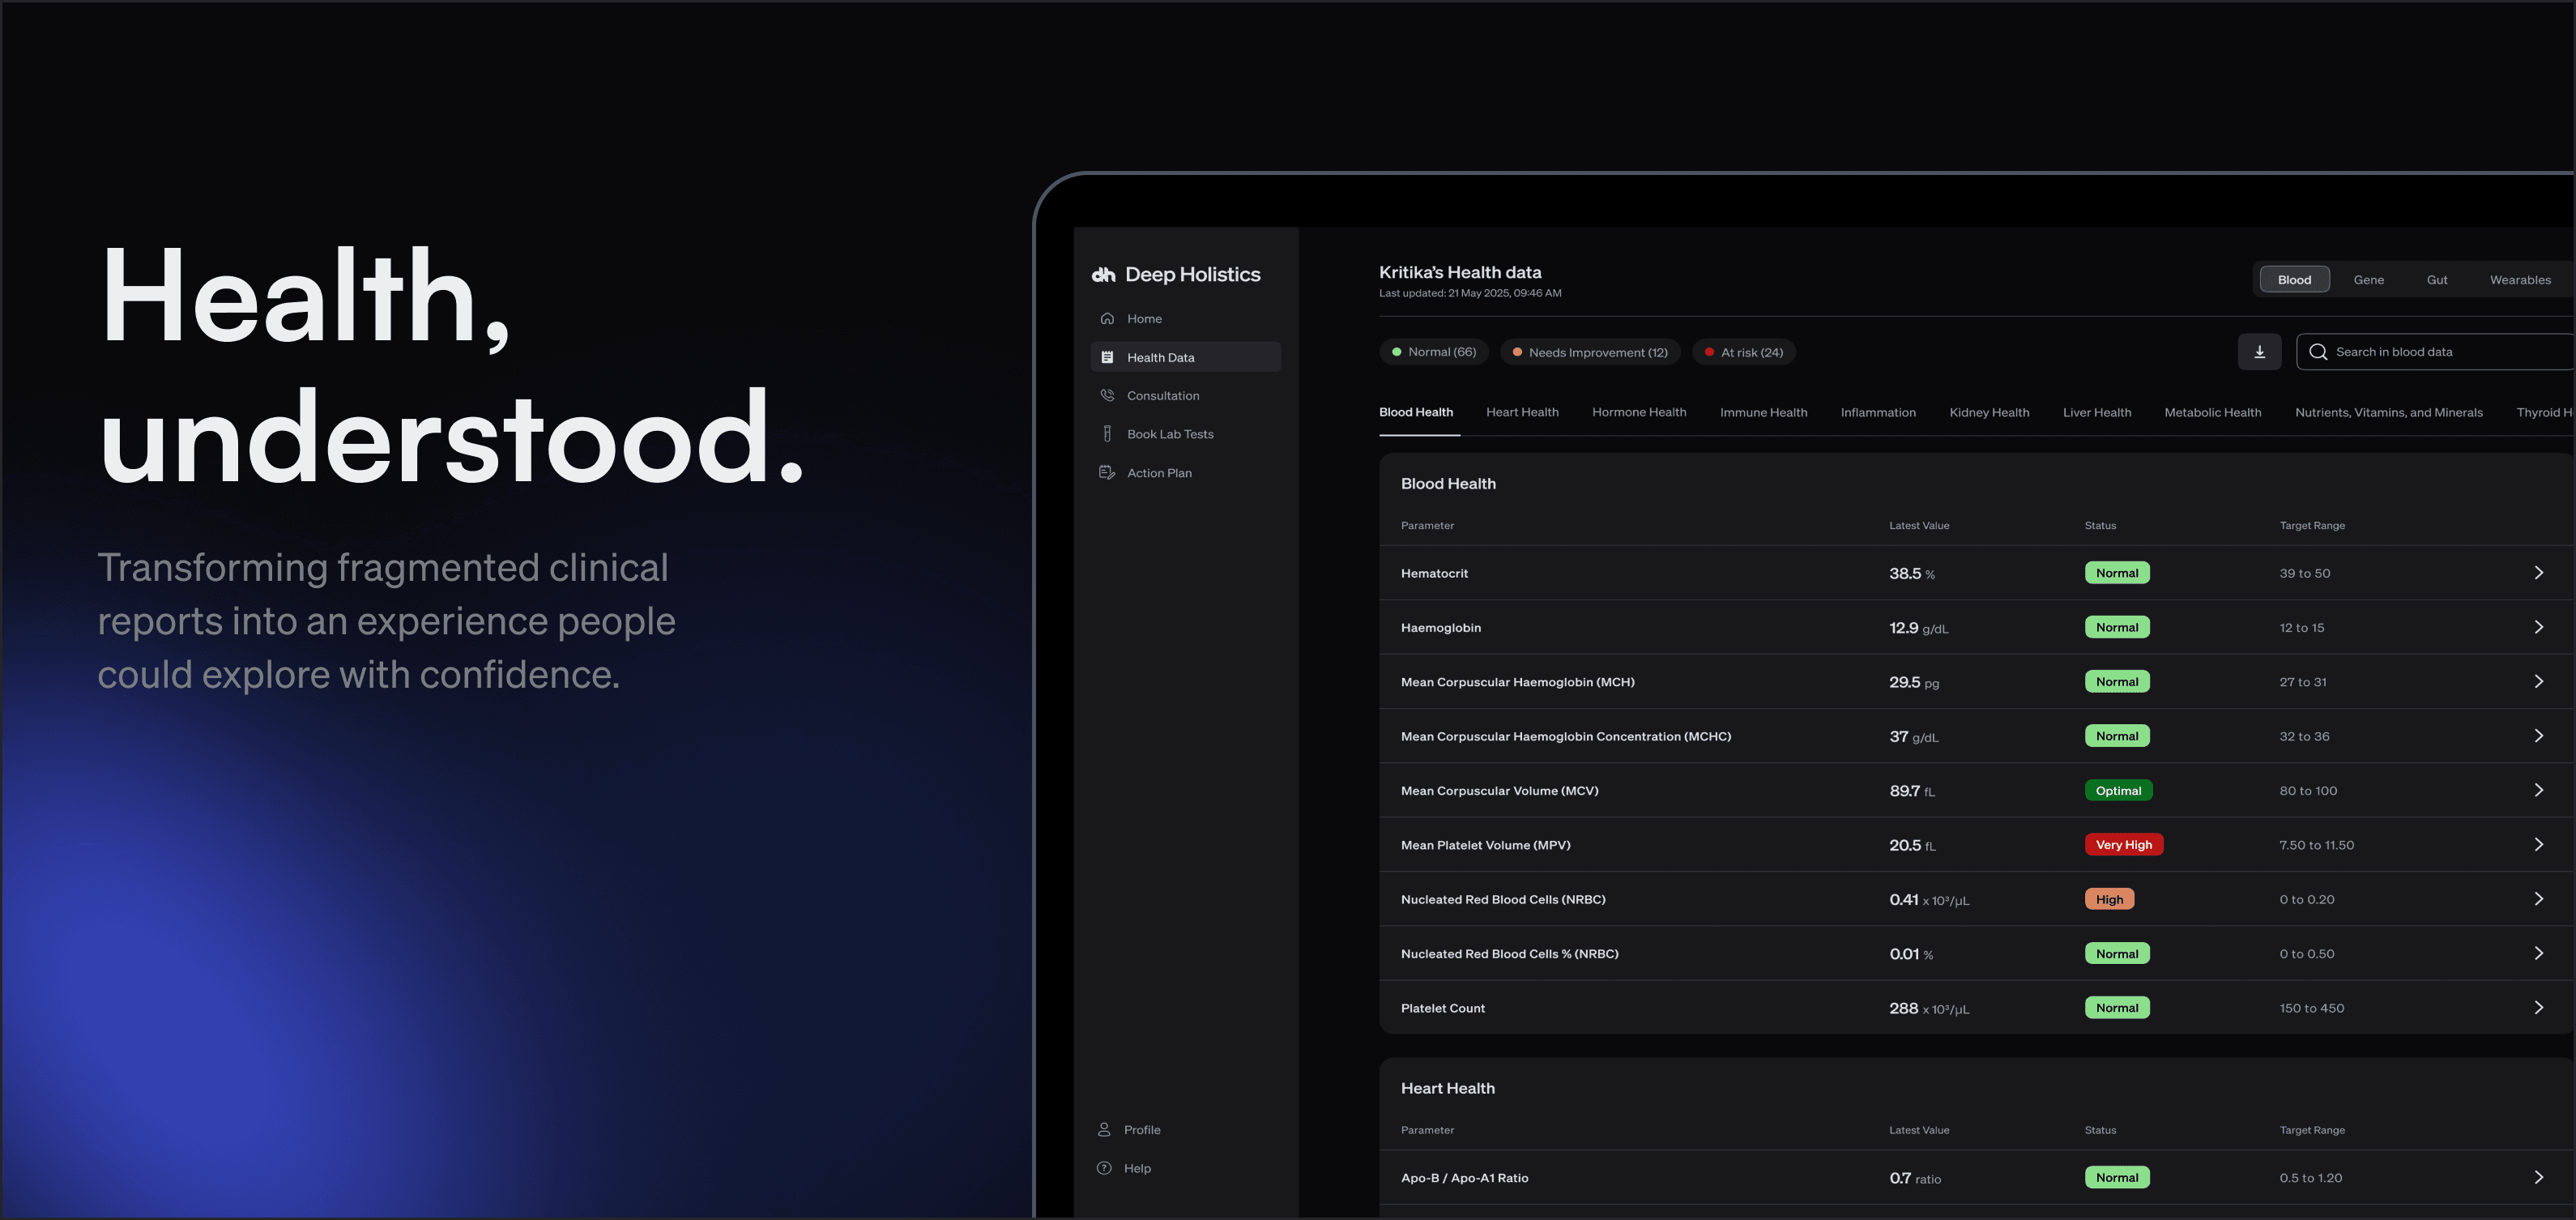Expand the MCH row chevron

coord(2538,682)
